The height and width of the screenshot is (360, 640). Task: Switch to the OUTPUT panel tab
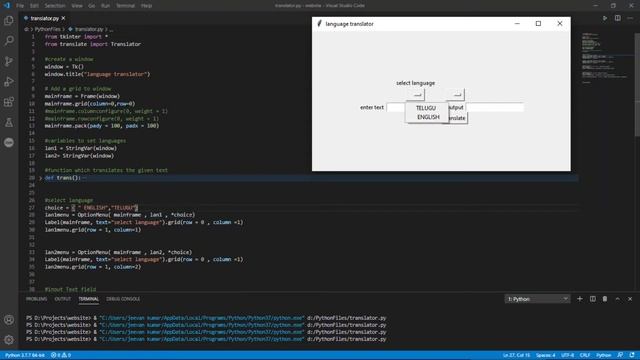62,299
